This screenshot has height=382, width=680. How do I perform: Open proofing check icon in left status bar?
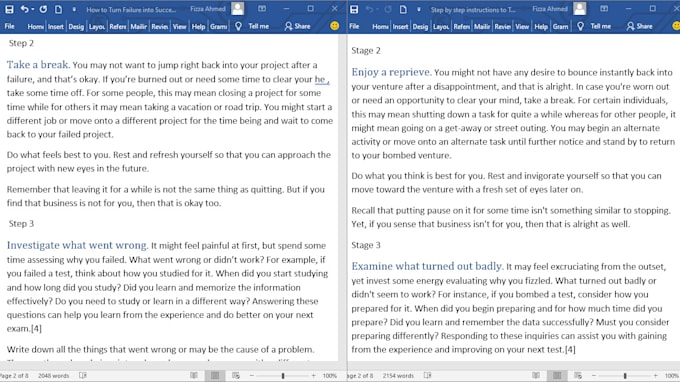tap(83, 375)
